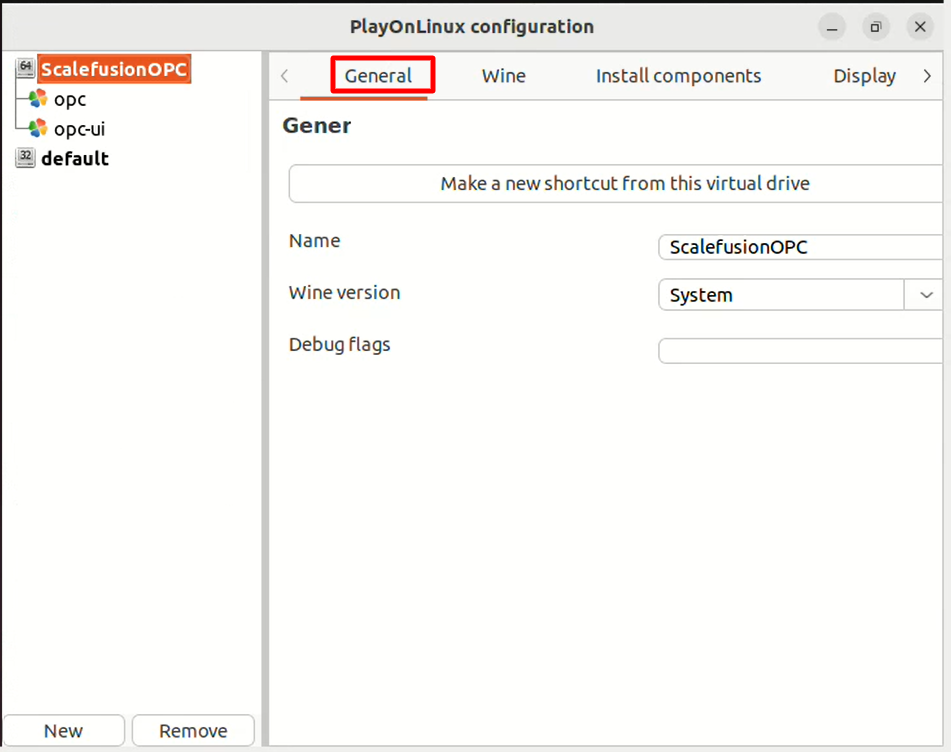Click the Remove button

coord(193,731)
